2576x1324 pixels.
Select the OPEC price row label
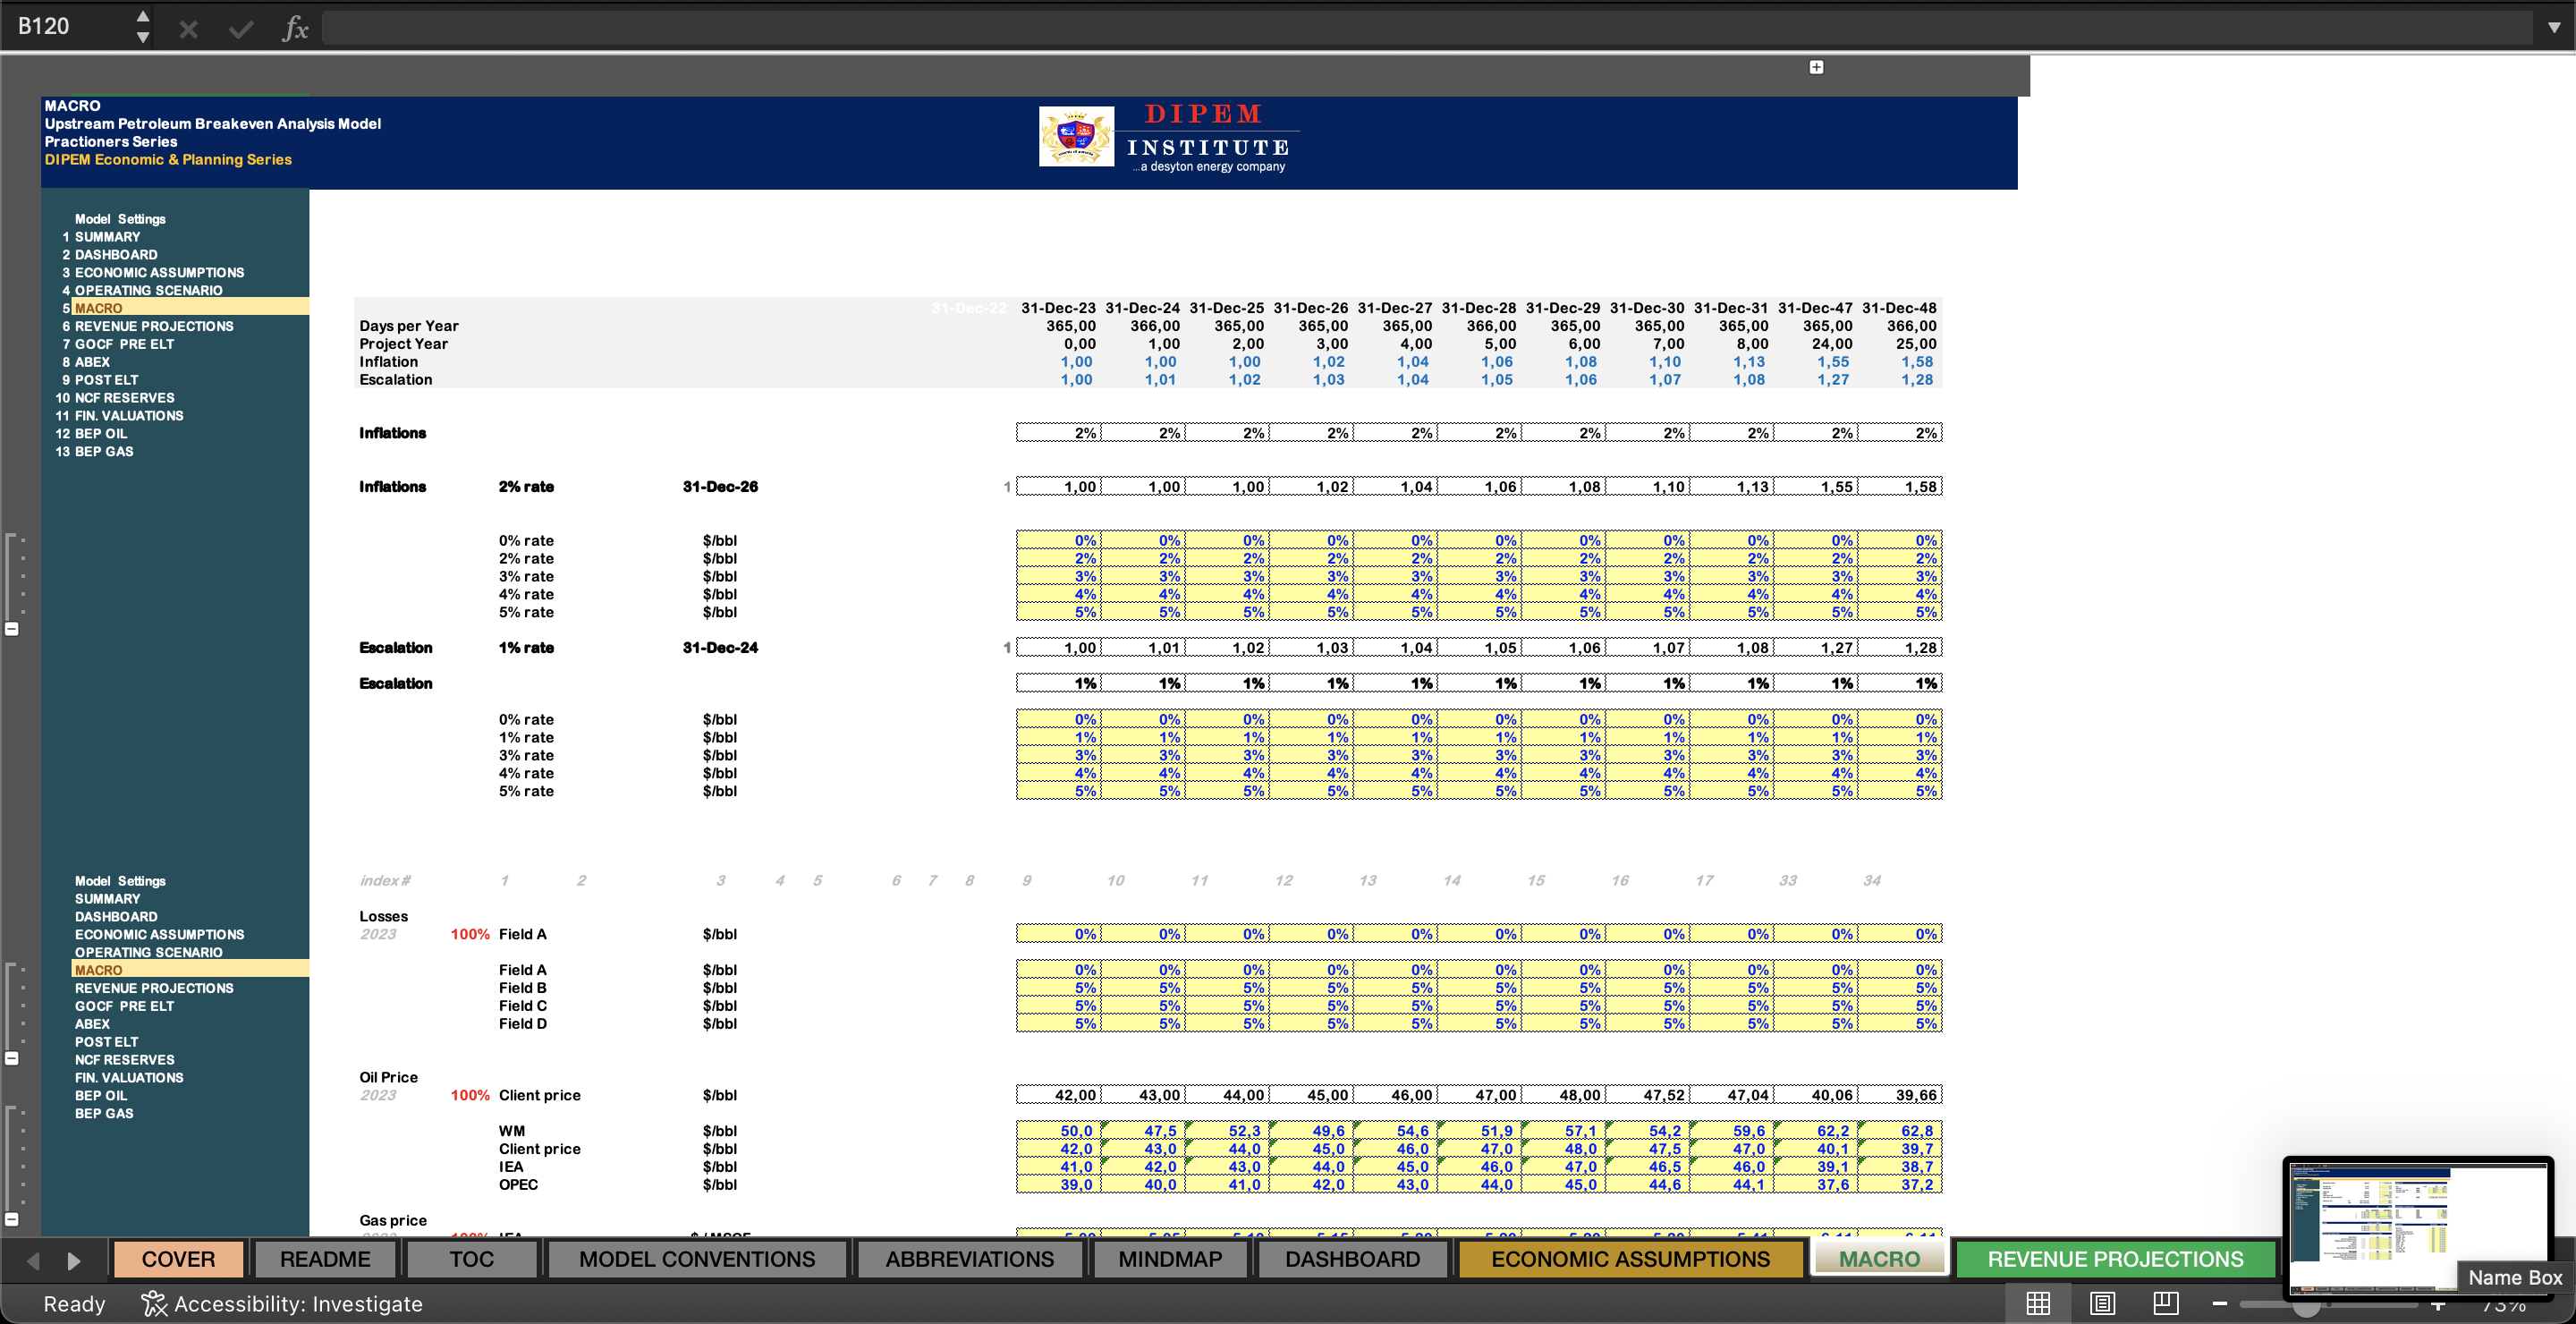tap(518, 1185)
